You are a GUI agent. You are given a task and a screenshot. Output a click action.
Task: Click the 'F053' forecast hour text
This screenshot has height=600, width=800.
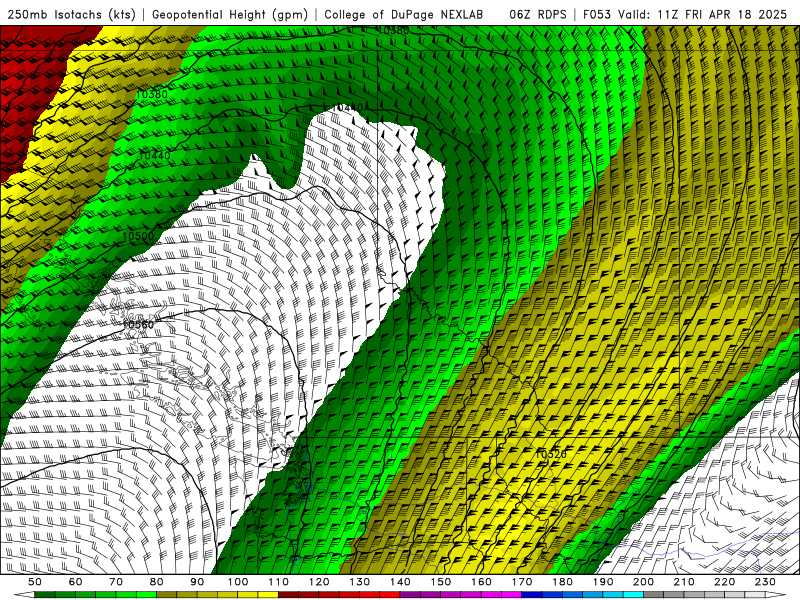click(597, 15)
